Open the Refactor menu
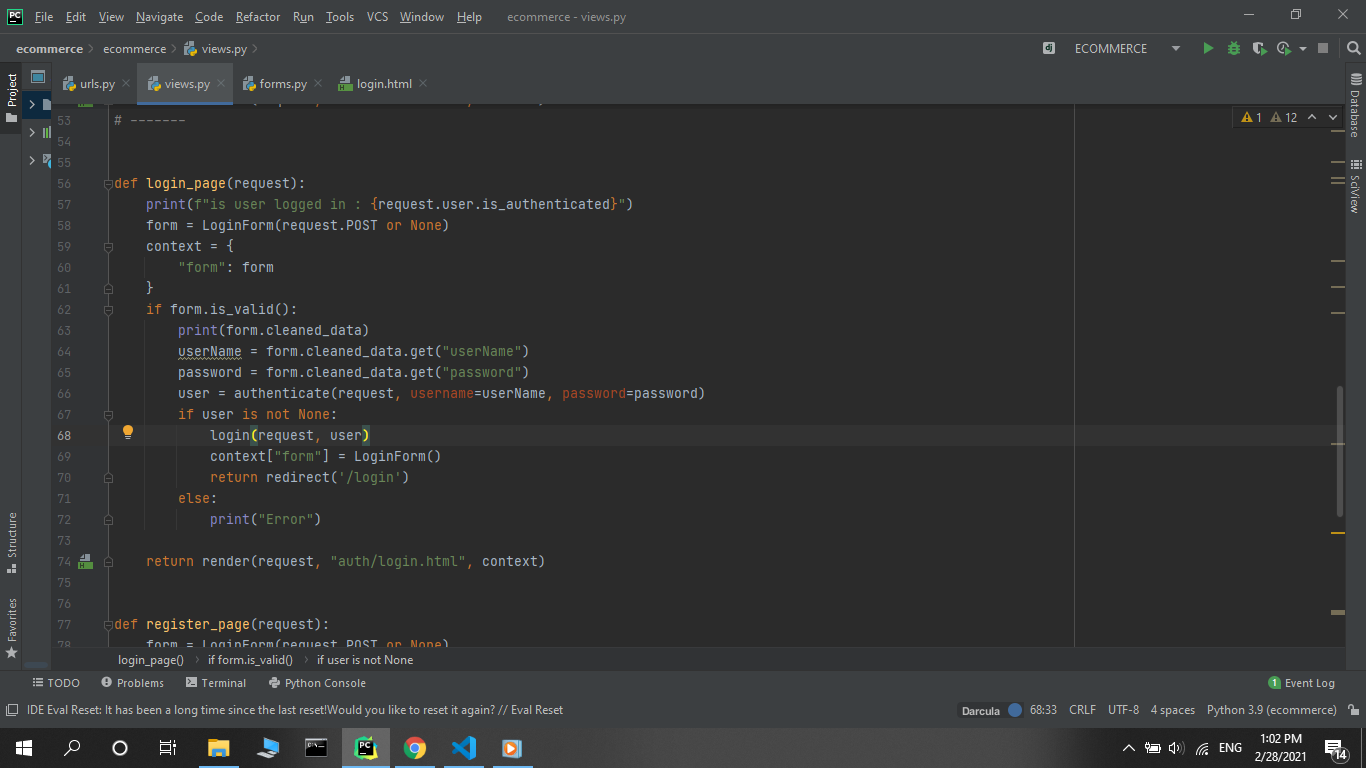Screen dimensions: 1366x768 (258, 17)
